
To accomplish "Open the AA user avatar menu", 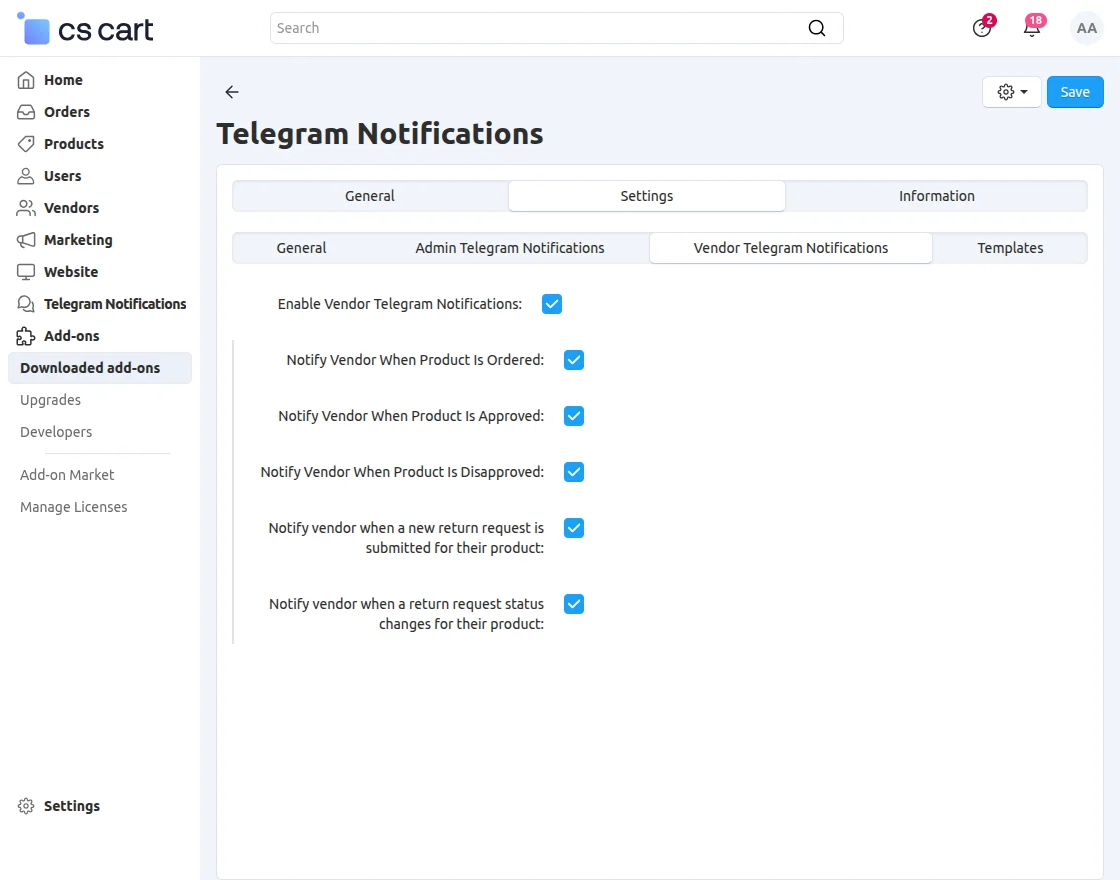I will click(1086, 28).
